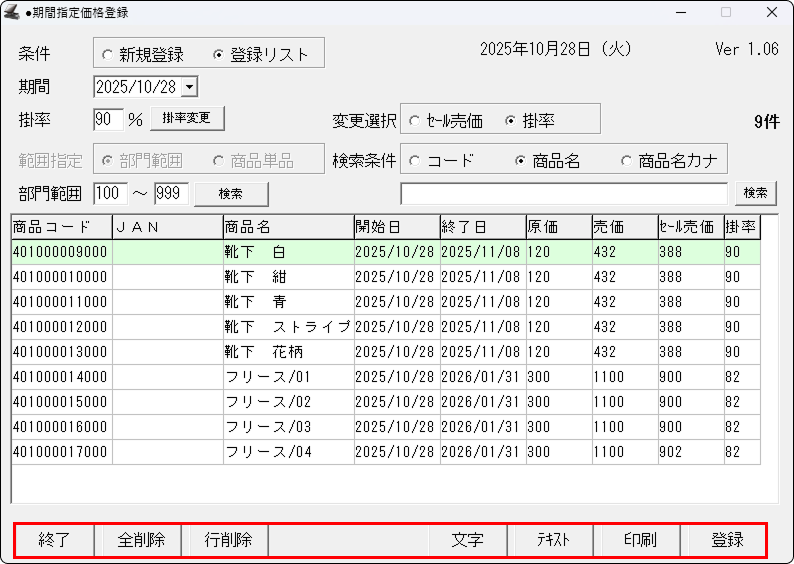Select the フリース/01 row in list
The image size is (794, 564).
tap(288, 377)
